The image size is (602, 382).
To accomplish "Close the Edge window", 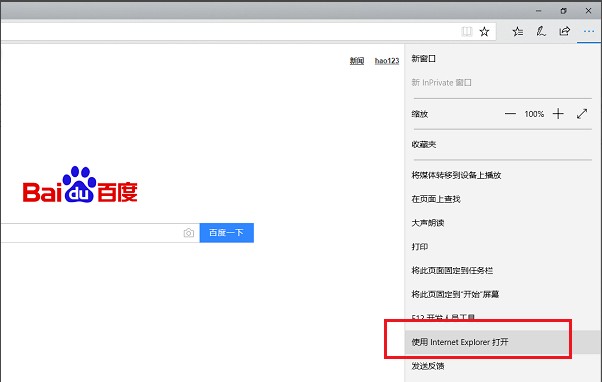I will point(588,11).
